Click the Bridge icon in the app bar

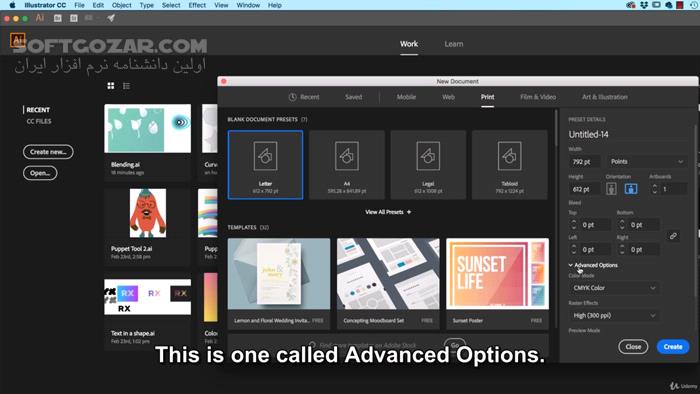click(x=58, y=18)
